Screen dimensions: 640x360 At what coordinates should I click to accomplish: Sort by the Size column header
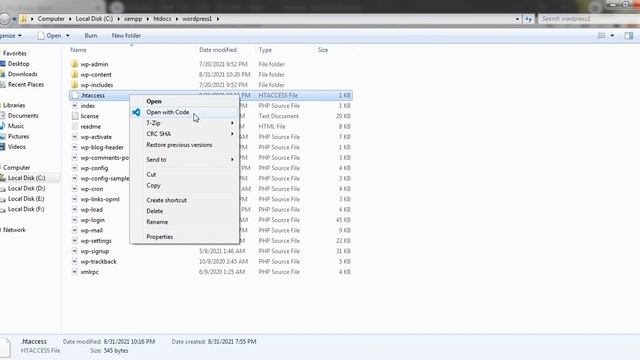point(323,50)
